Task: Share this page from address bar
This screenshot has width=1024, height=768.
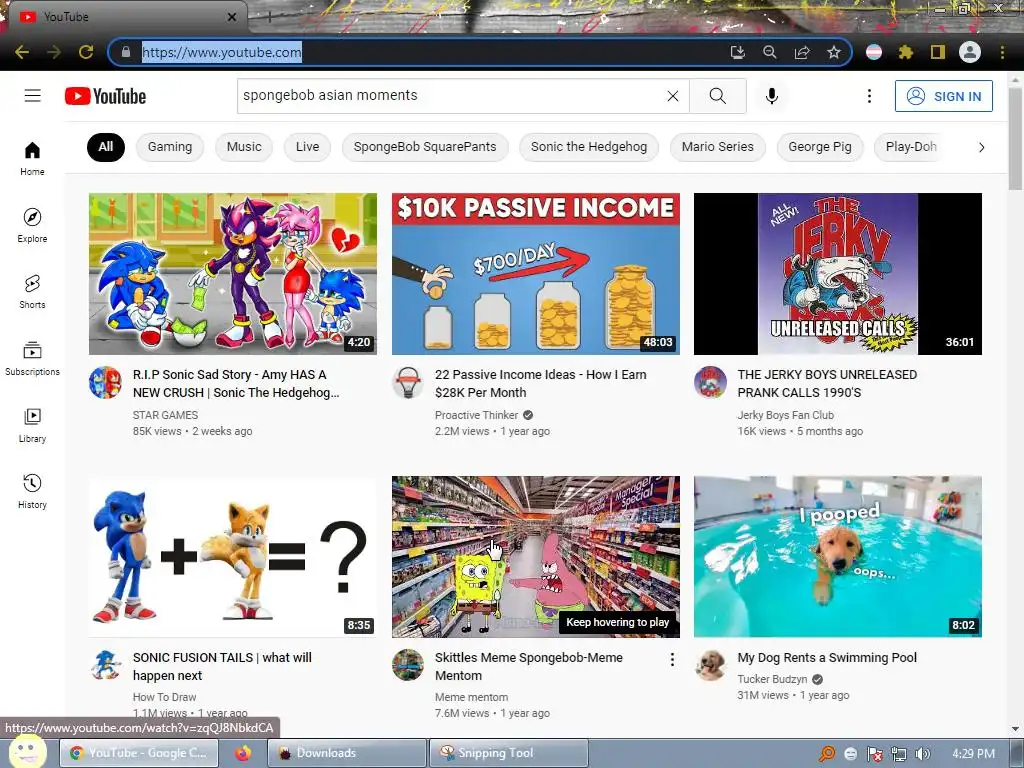Action: click(801, 52)
